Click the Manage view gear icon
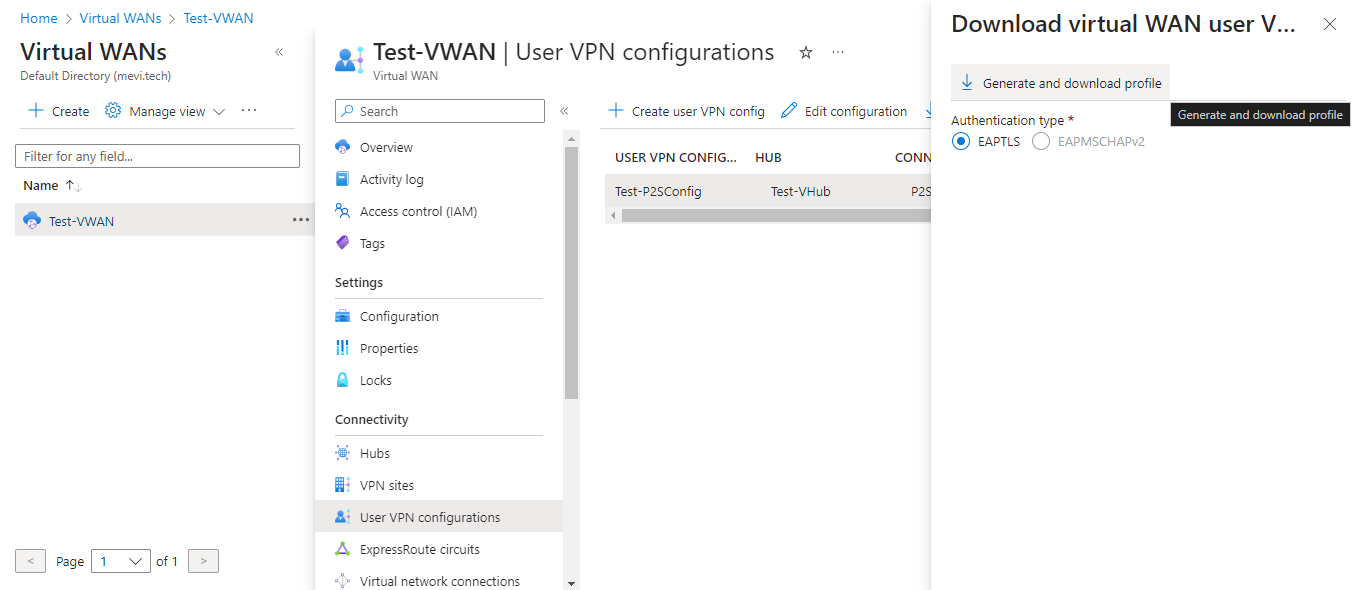Screen dimensions: 1366x590 (x=113, y=111)
